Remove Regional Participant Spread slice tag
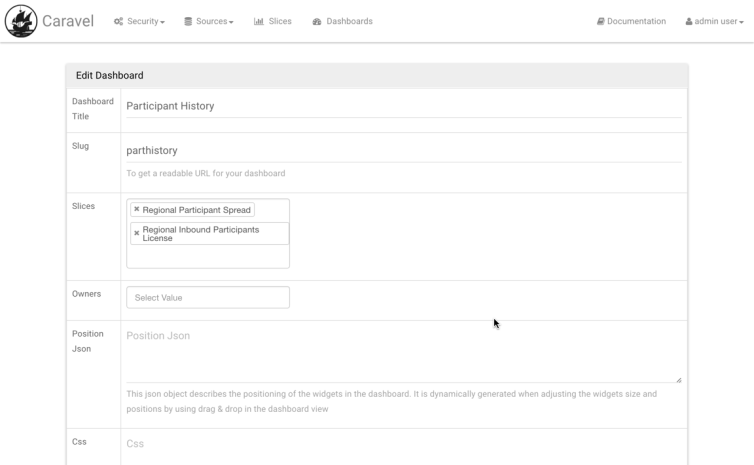 (x=137, y=210)
